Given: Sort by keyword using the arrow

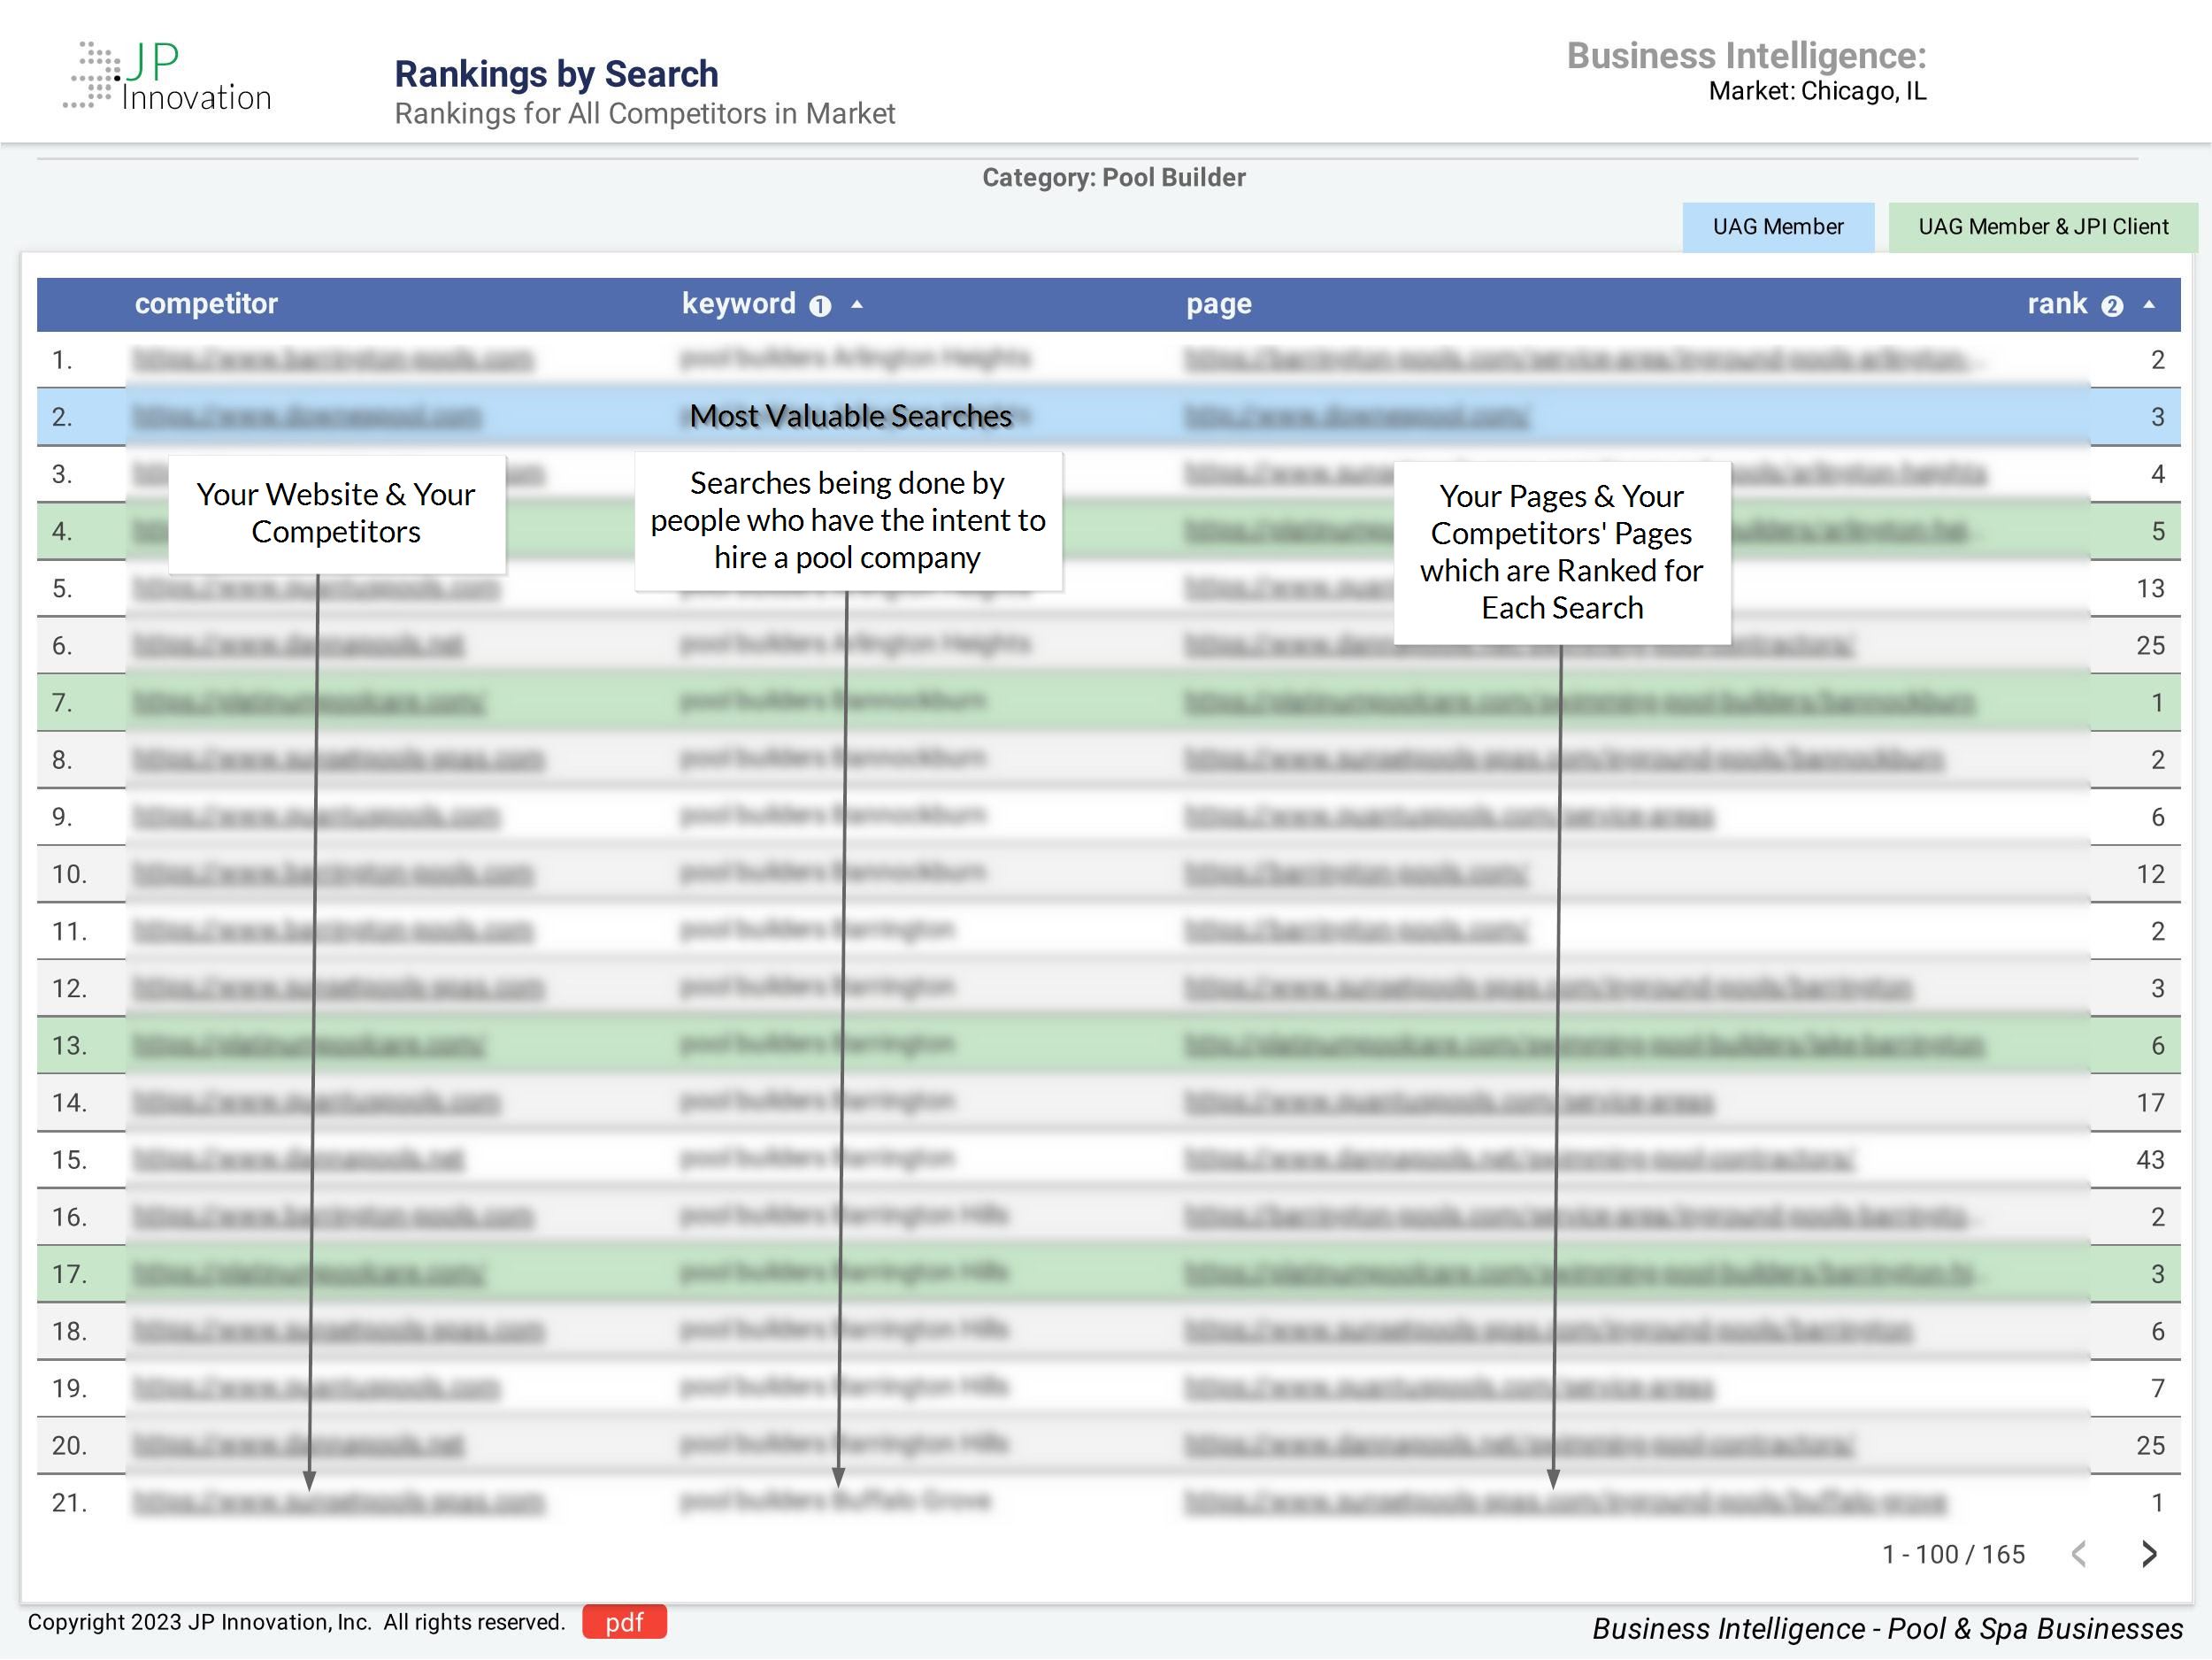Looking at the screenshot, I should tap(857, 304).
